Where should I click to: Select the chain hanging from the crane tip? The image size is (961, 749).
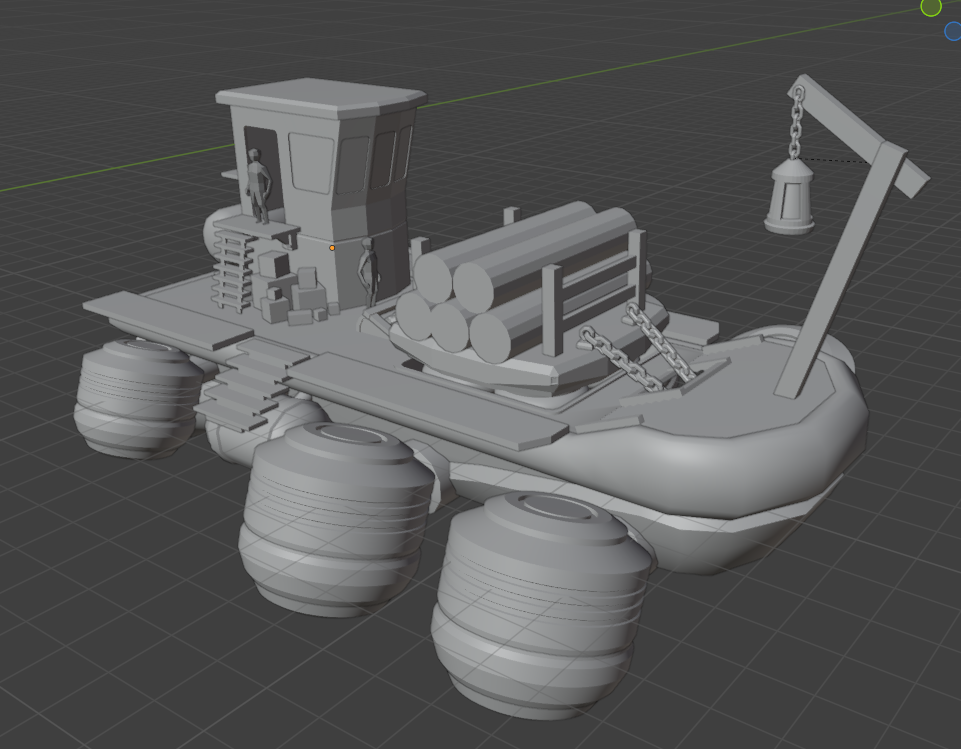[x=797, y=123]
